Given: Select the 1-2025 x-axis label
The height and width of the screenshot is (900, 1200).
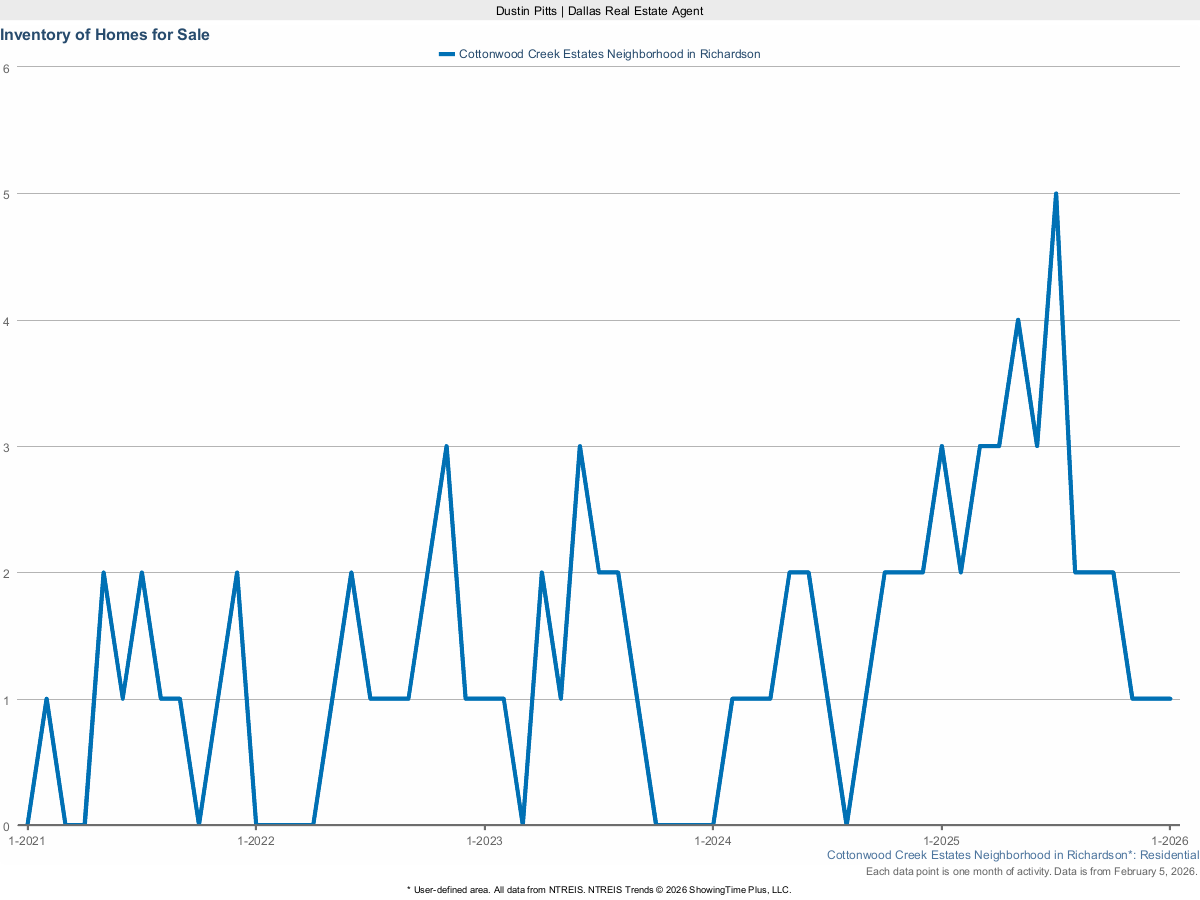Looking at the screenshot, I should (941, 840).
